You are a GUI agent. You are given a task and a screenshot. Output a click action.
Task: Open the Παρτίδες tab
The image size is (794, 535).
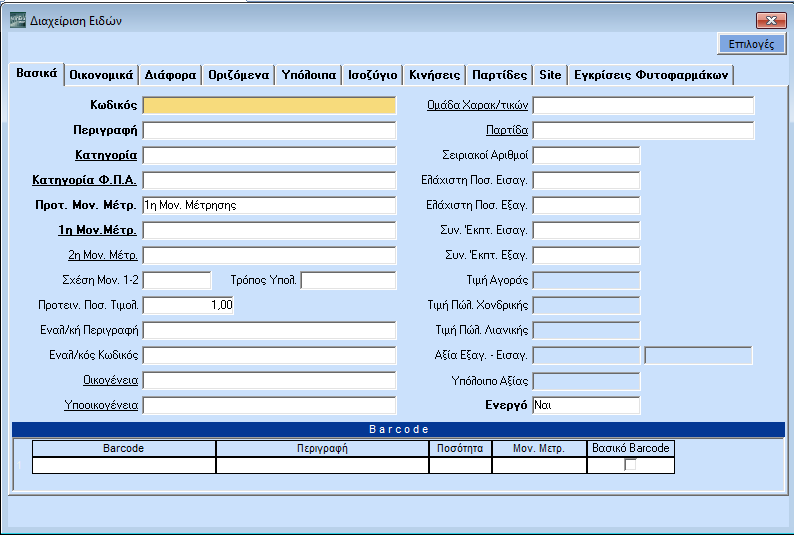(499, 75)
